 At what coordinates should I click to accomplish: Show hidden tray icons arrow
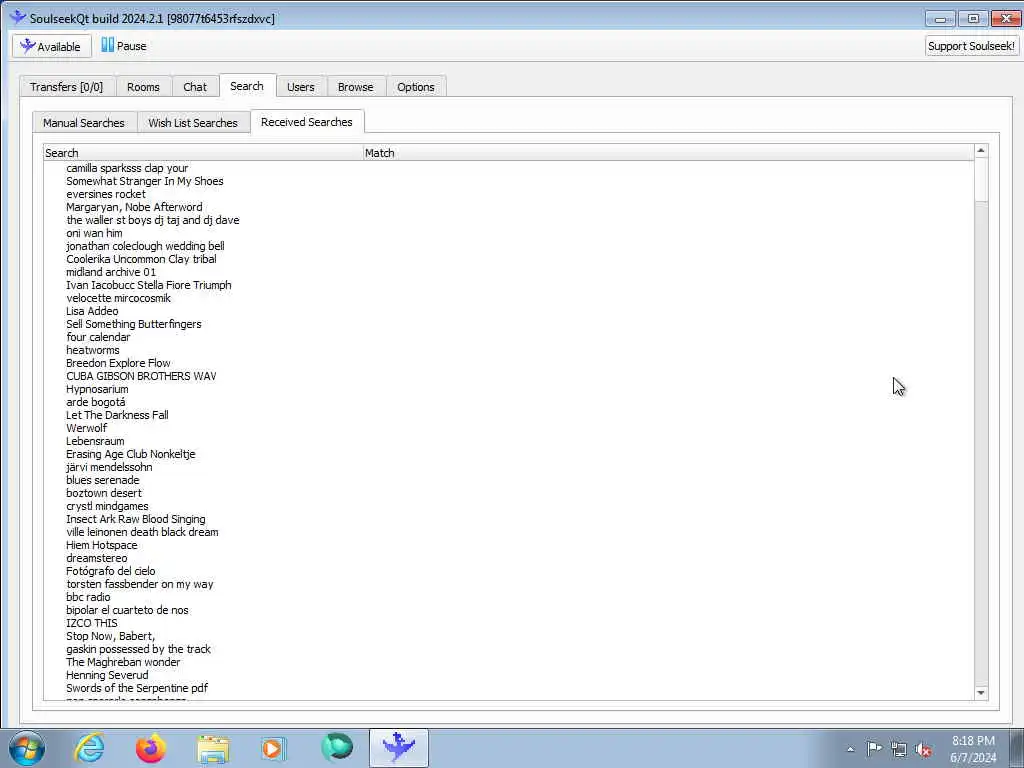(x=850, y=749)
